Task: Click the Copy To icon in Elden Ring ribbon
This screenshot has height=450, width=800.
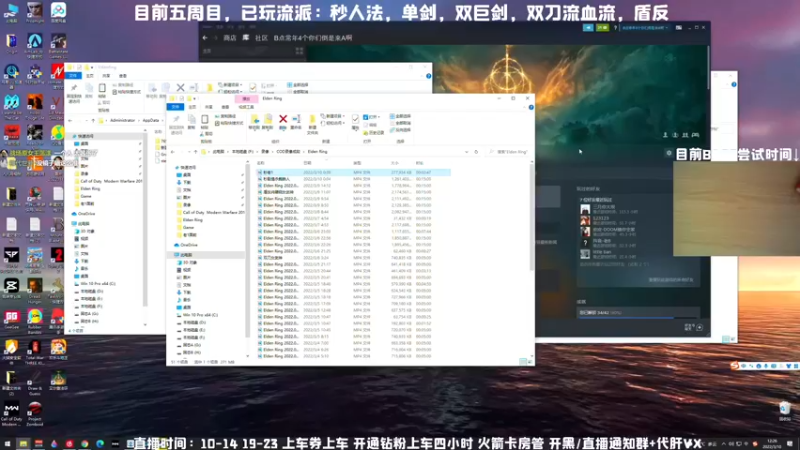Action: click(268, 119)
